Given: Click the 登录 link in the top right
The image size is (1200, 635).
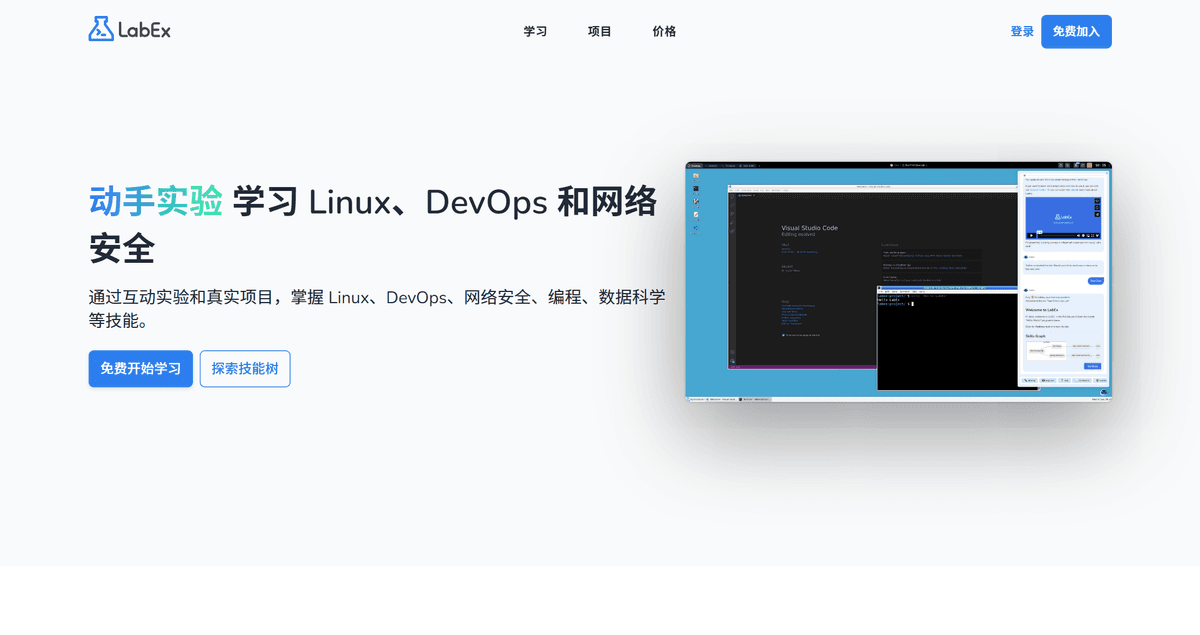Looking at the screenshot, I should pos(1021,31).
